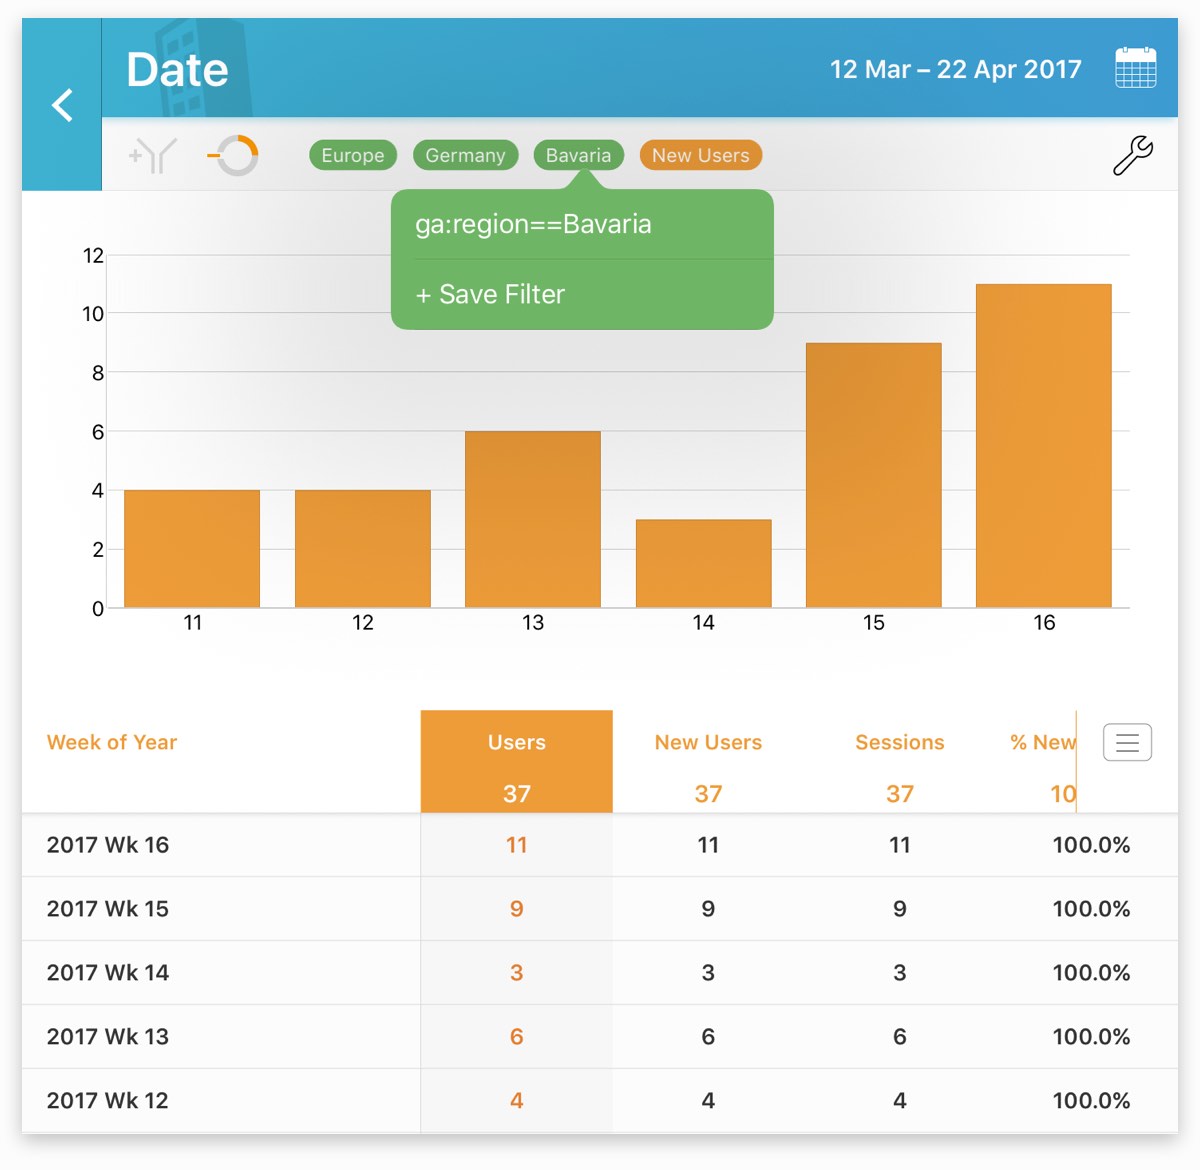
Task: Select the week 14 chart bar
Action: (x=703, y=563)
